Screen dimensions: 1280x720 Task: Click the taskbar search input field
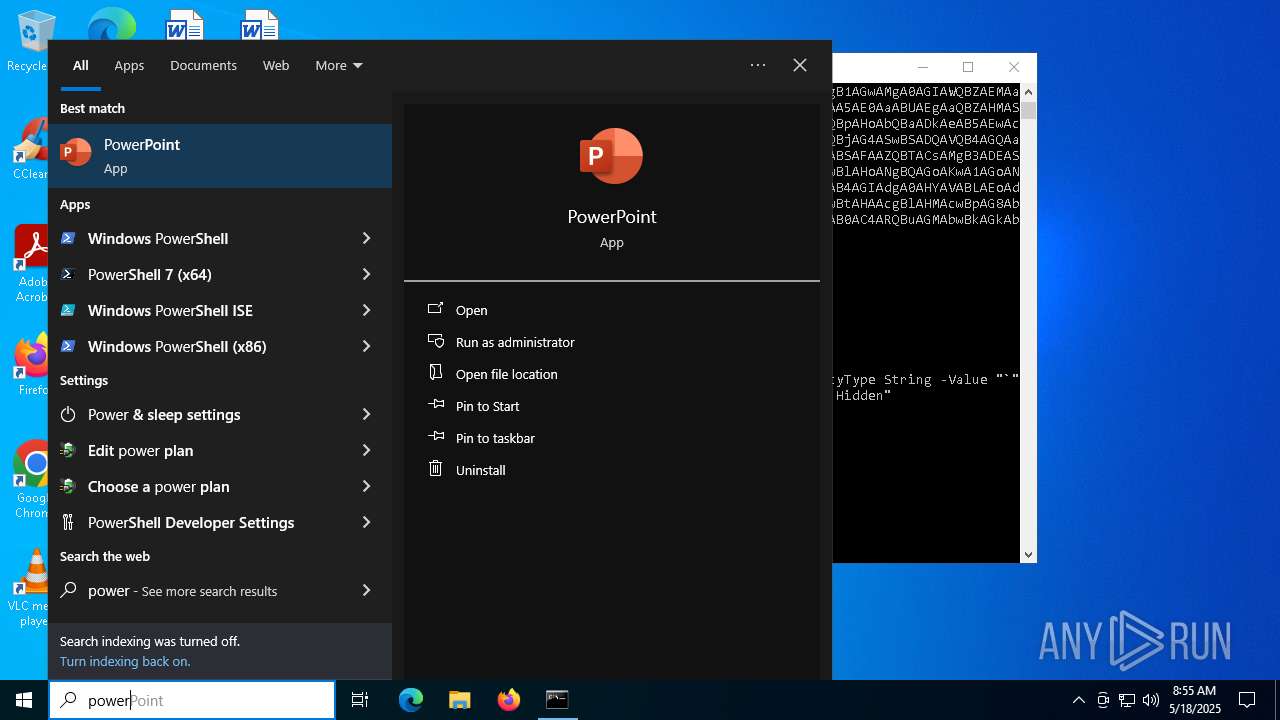(192, 700)
